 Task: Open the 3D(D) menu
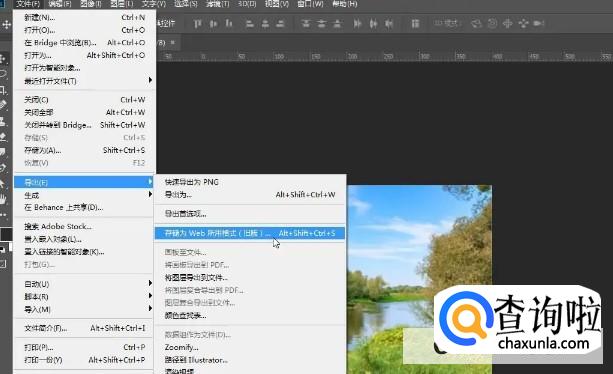(x=247, y=4)
